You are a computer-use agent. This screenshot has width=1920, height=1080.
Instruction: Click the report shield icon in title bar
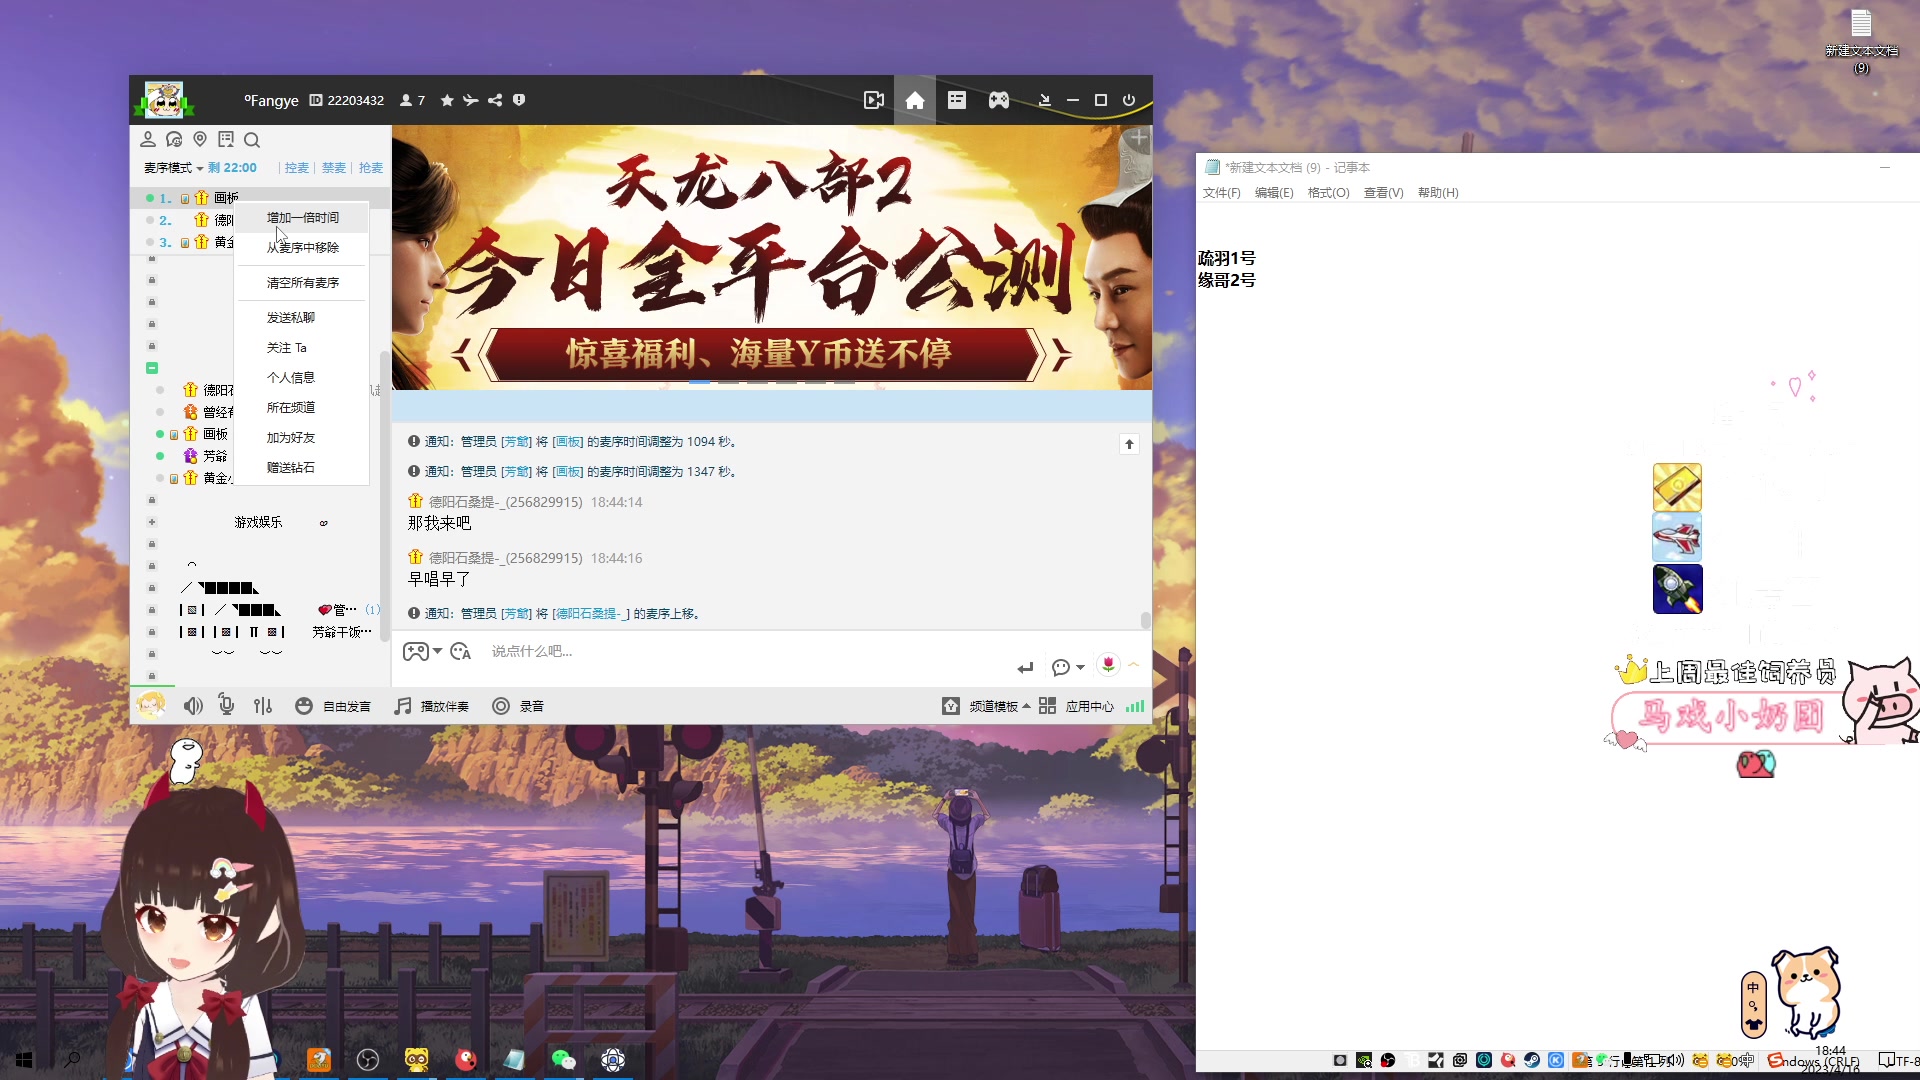tap(519, 100)
